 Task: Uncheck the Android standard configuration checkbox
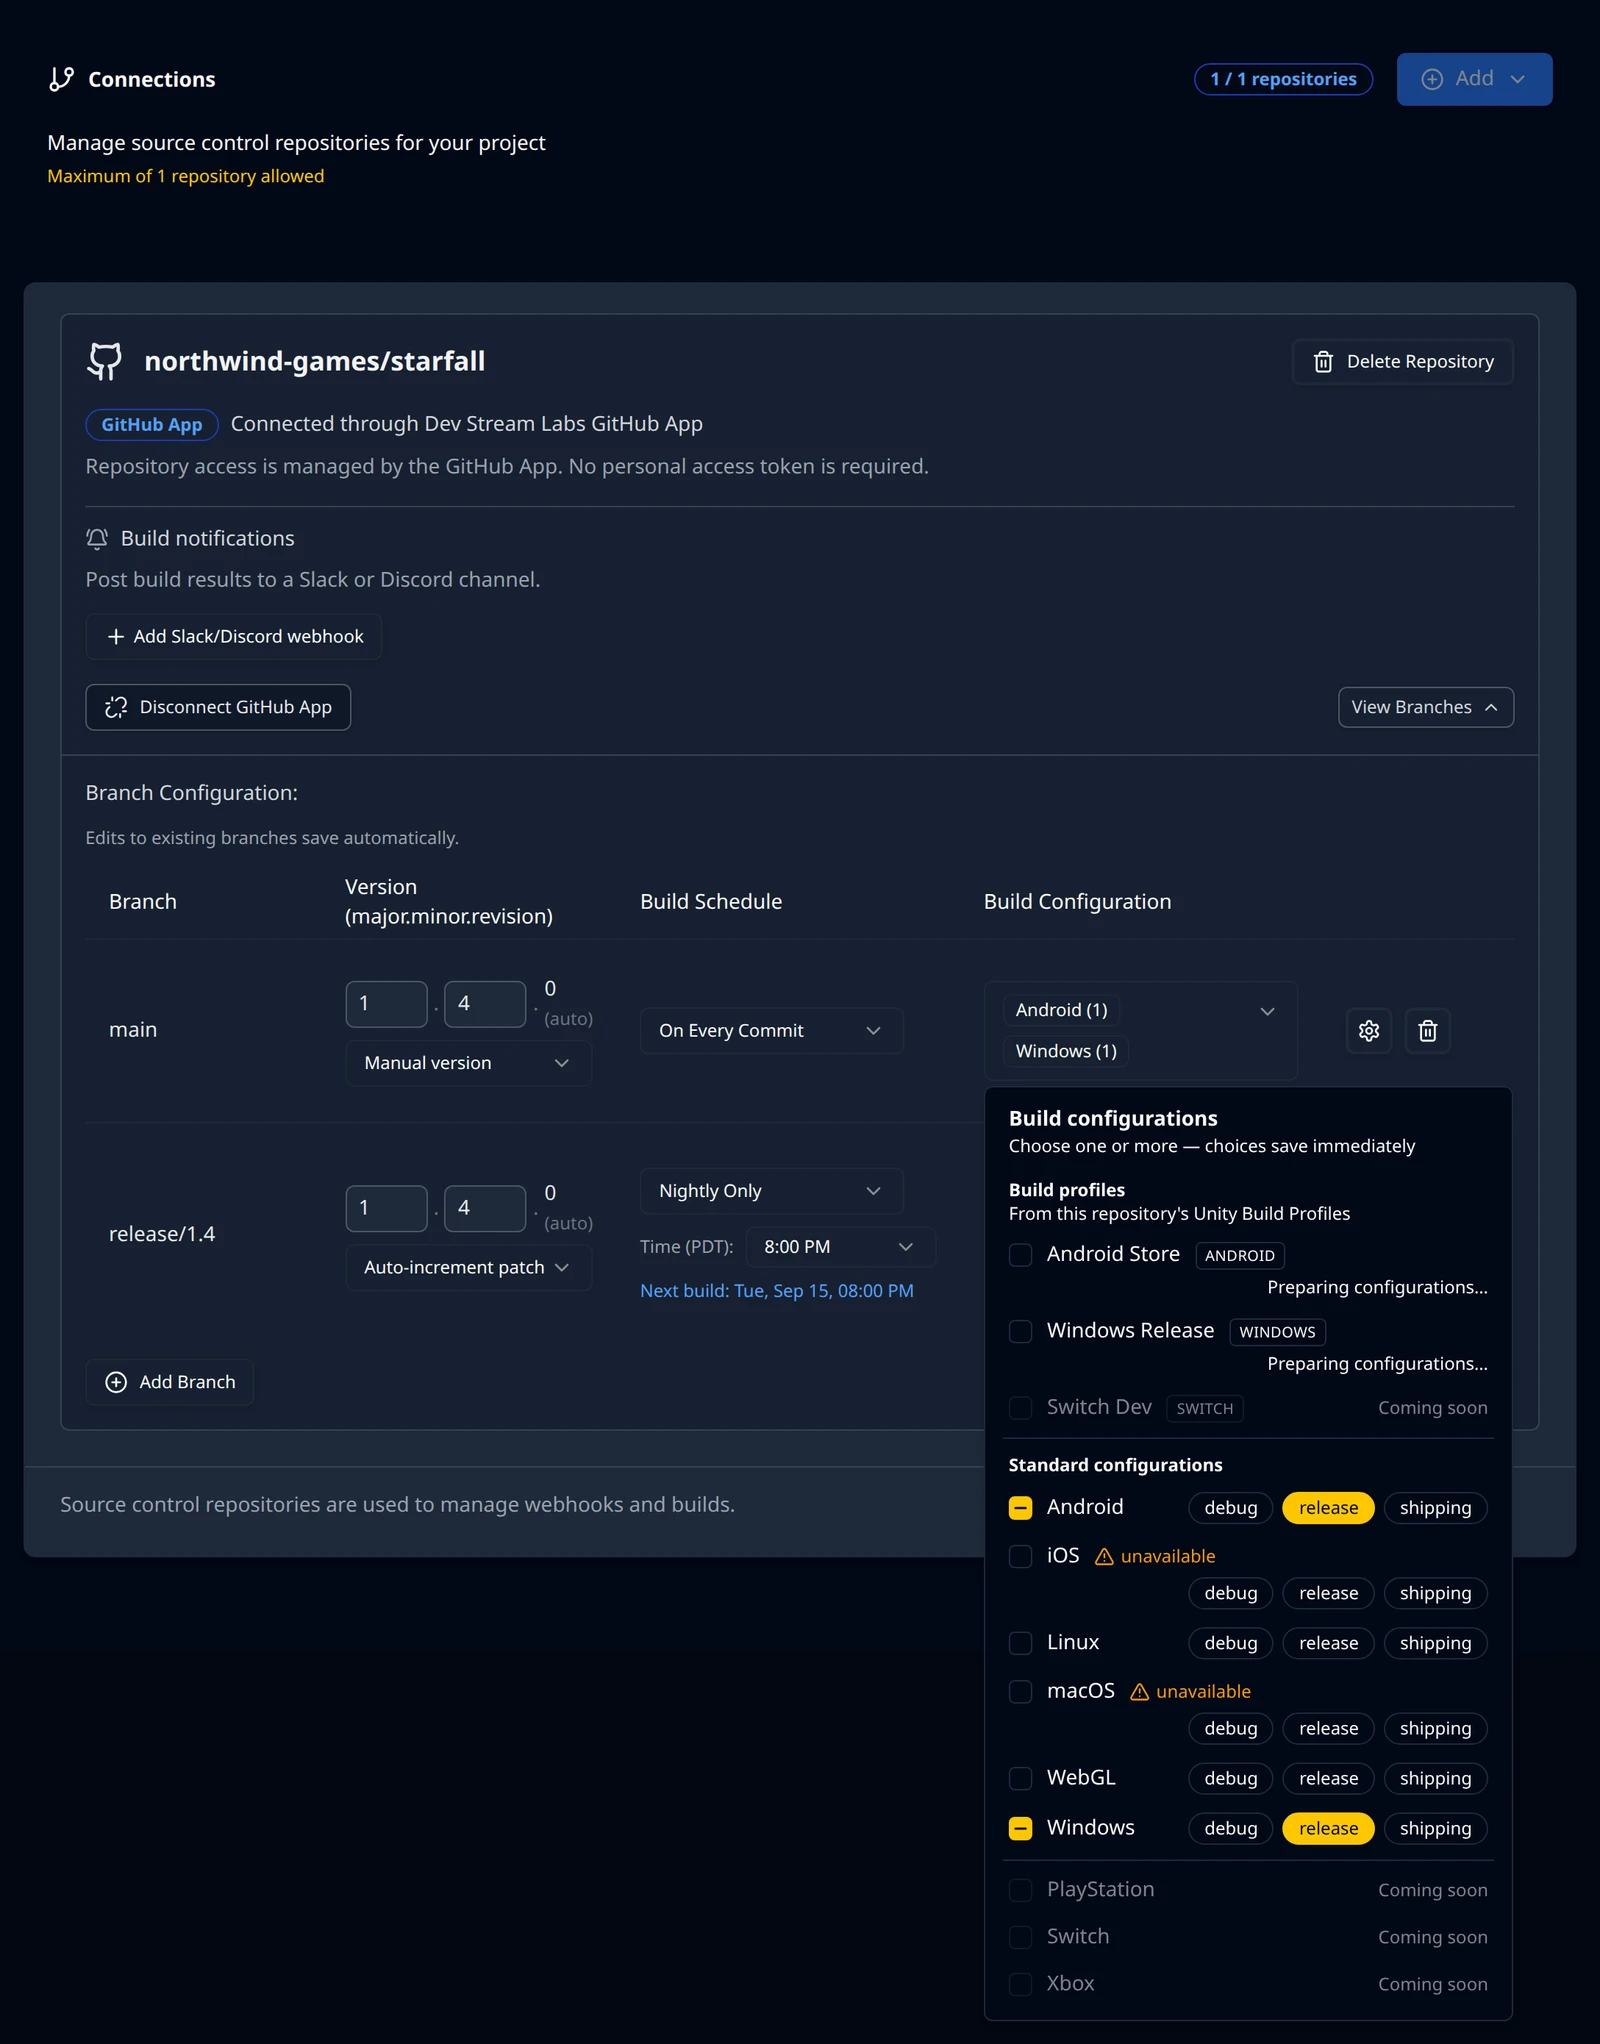click(1020, 1507)
